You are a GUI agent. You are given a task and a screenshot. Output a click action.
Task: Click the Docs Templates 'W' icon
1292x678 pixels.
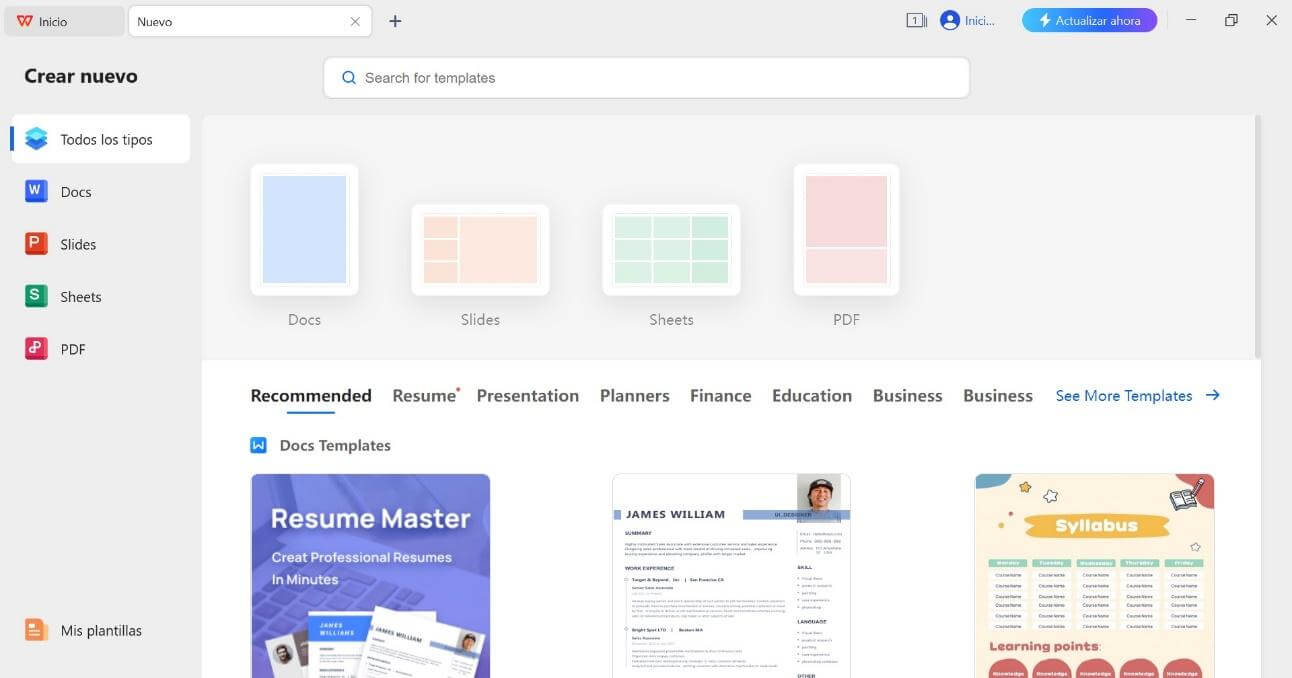[259, 444]
